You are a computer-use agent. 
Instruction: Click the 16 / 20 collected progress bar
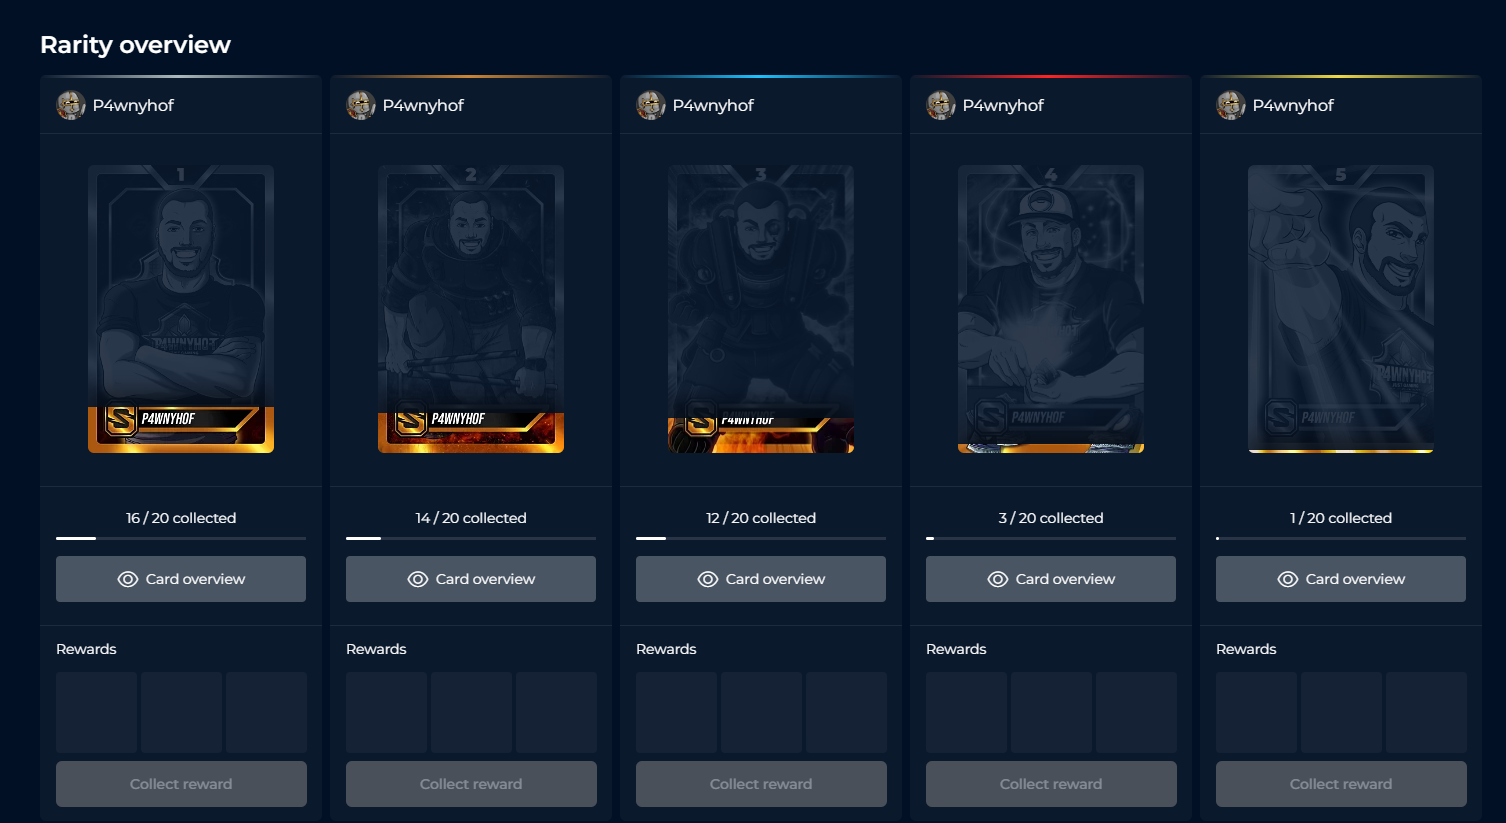pyautogui.click(x=181, y=538)
